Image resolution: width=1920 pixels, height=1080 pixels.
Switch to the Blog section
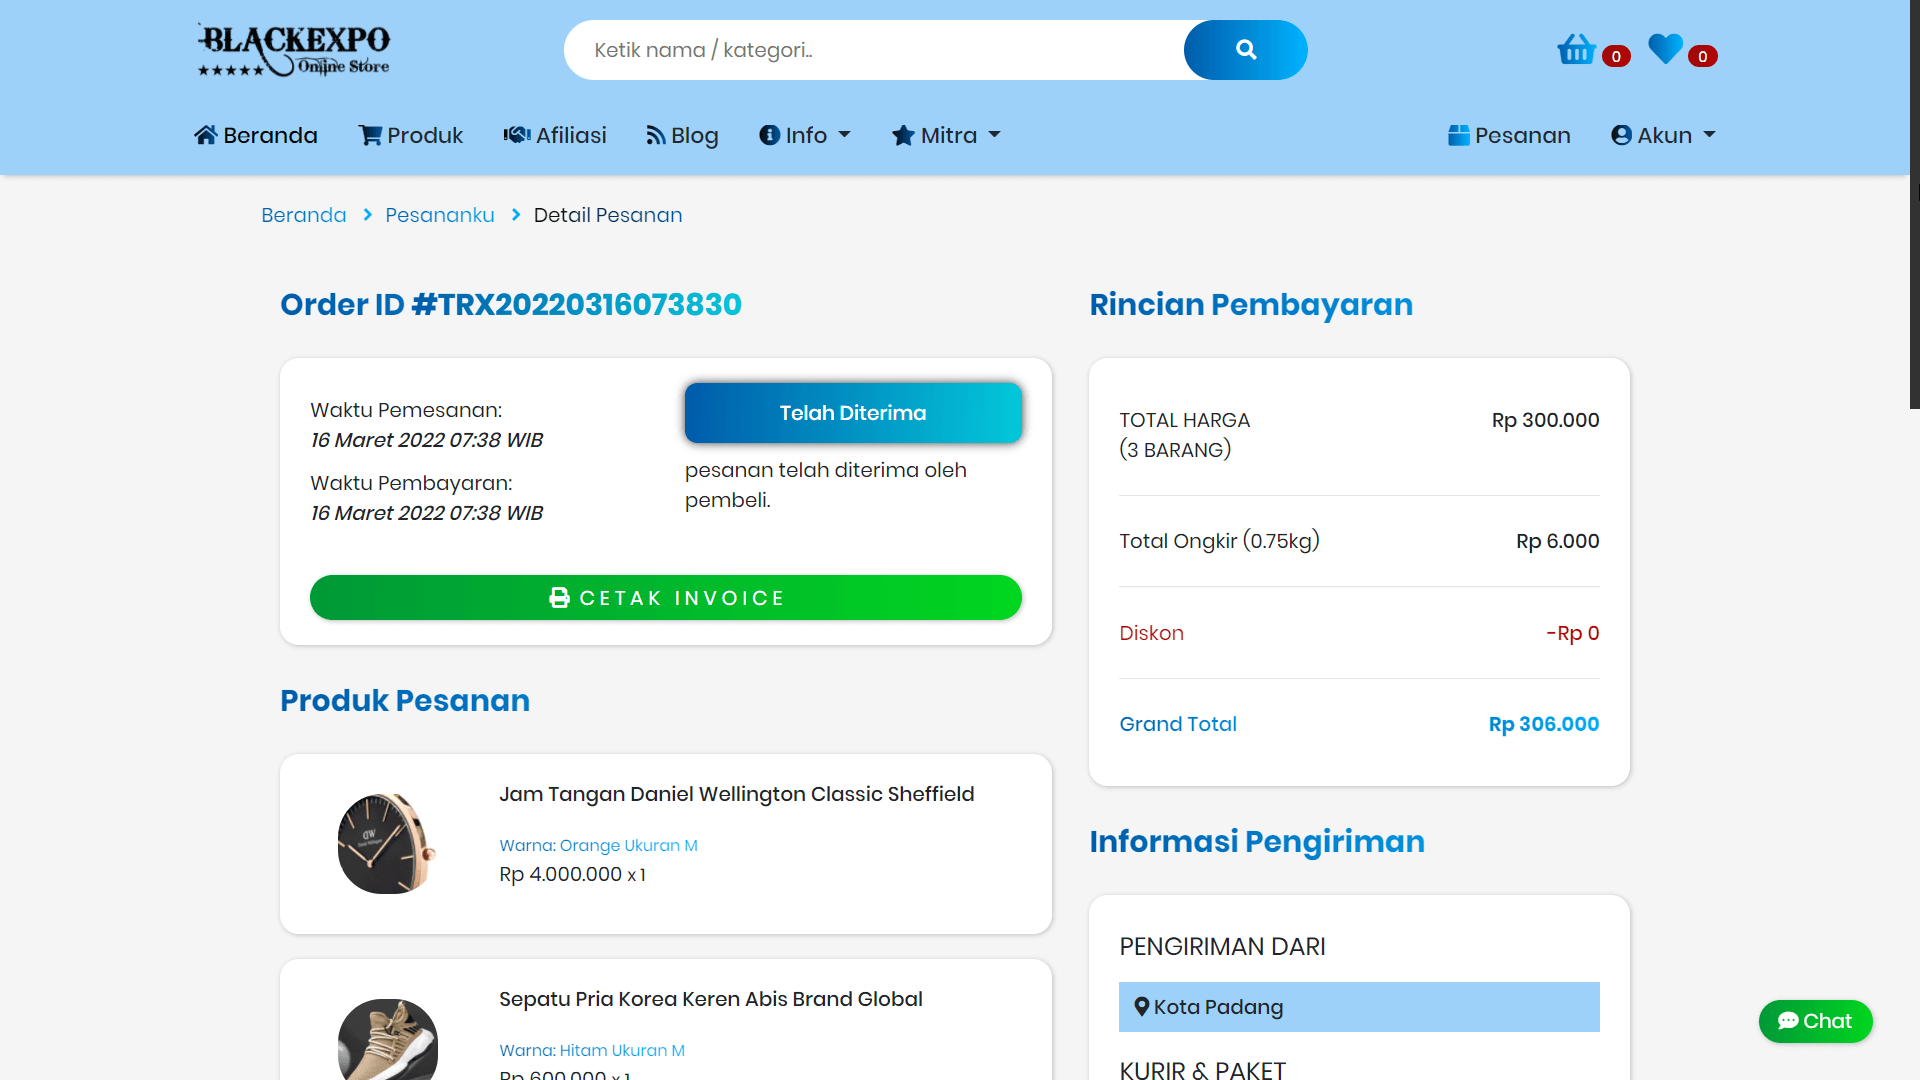point(694,135)
